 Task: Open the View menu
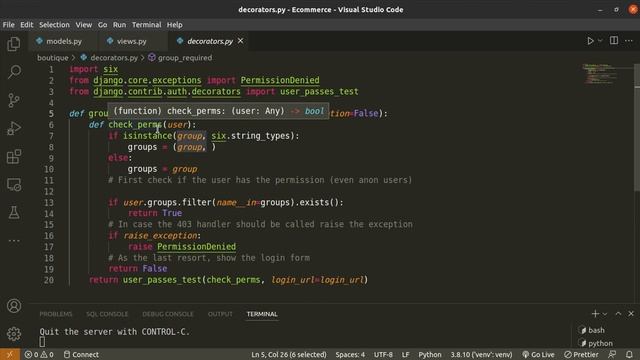[x=84, y=24]
